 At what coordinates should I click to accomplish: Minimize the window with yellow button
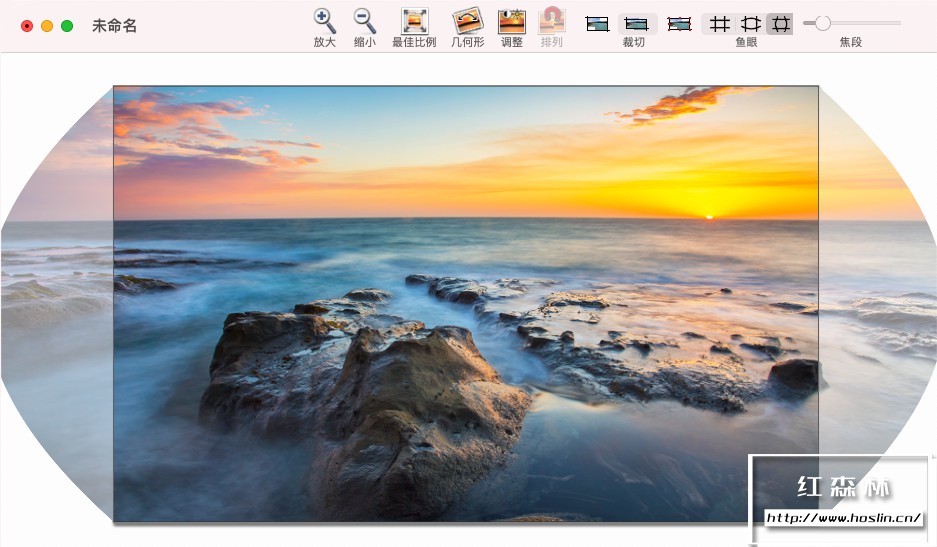(47, 26)
